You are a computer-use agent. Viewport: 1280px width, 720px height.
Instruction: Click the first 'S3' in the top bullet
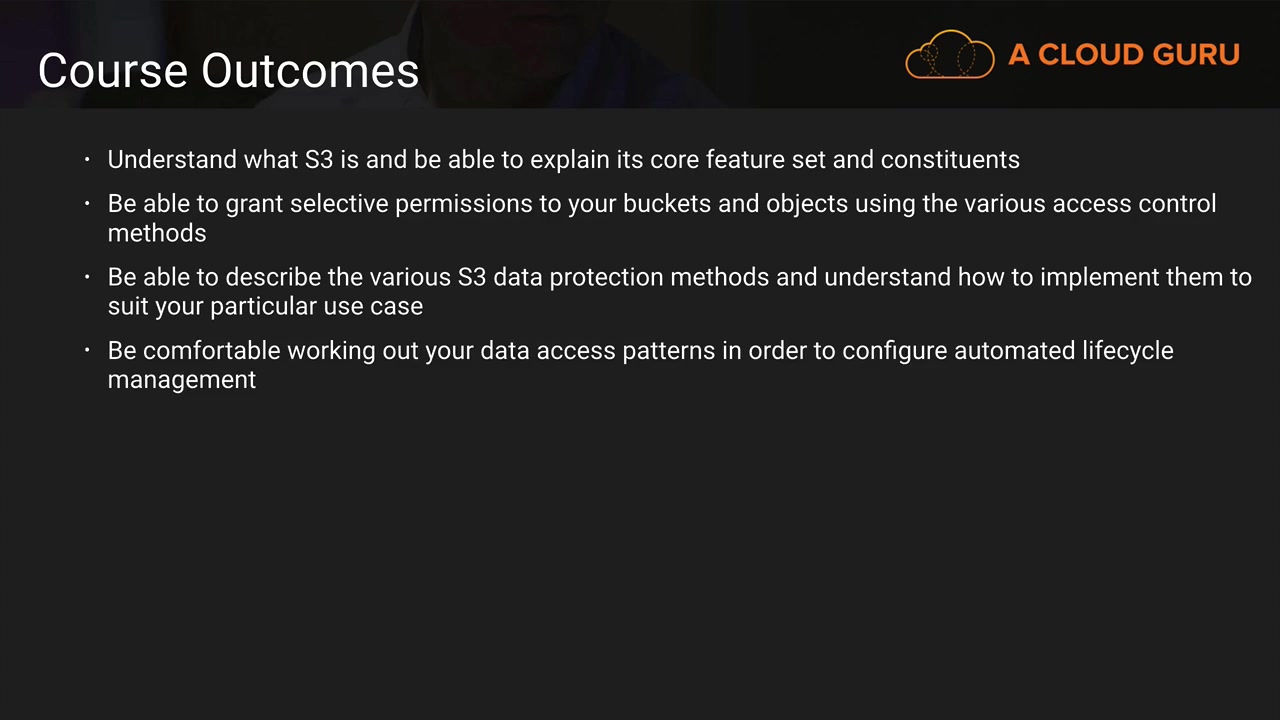coord(318,160)
